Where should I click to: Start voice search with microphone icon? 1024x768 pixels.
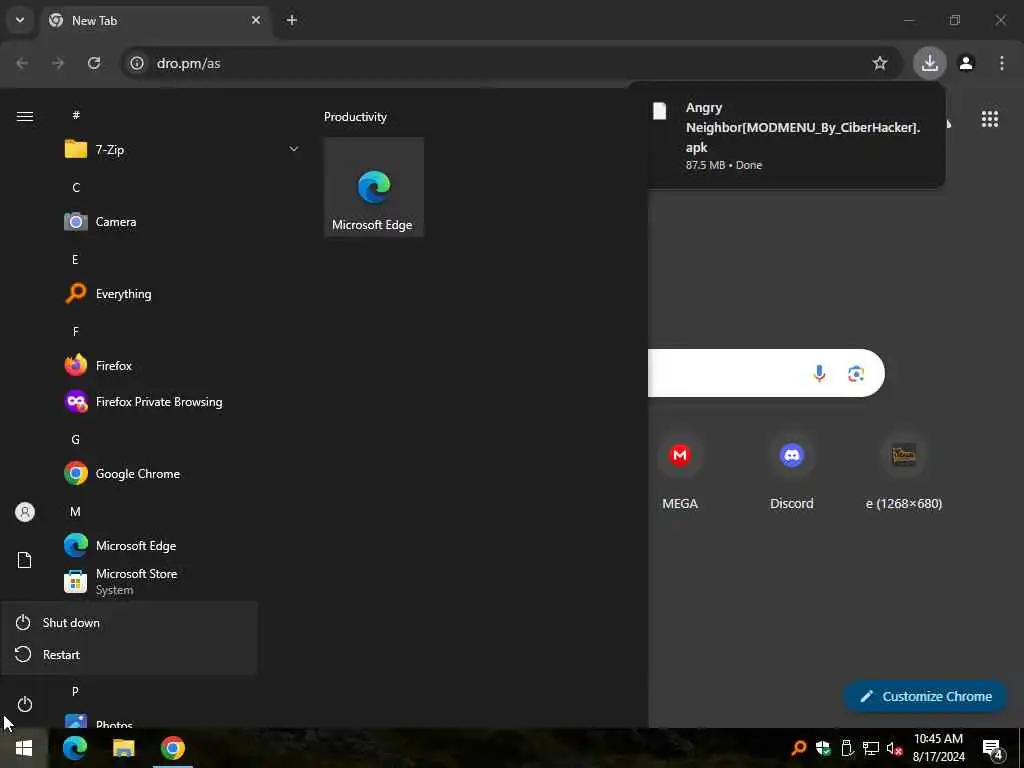819,373
